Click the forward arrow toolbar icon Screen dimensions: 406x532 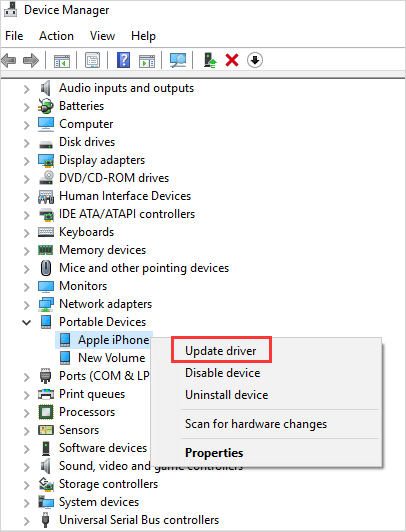31,60
